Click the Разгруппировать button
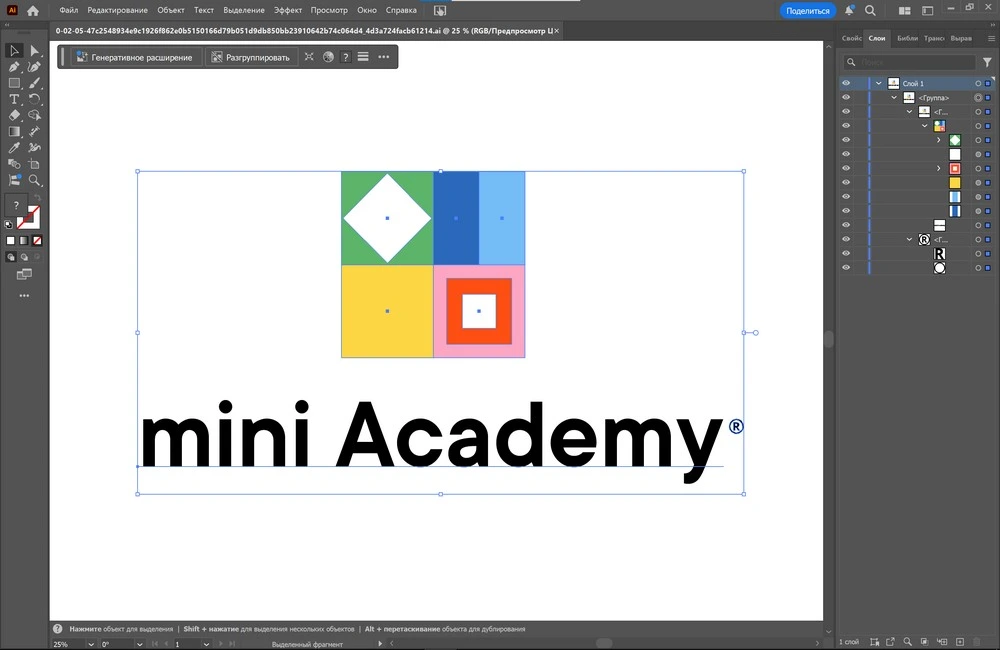This screenshot has height=650, width=1000. [x=251, y=57]
